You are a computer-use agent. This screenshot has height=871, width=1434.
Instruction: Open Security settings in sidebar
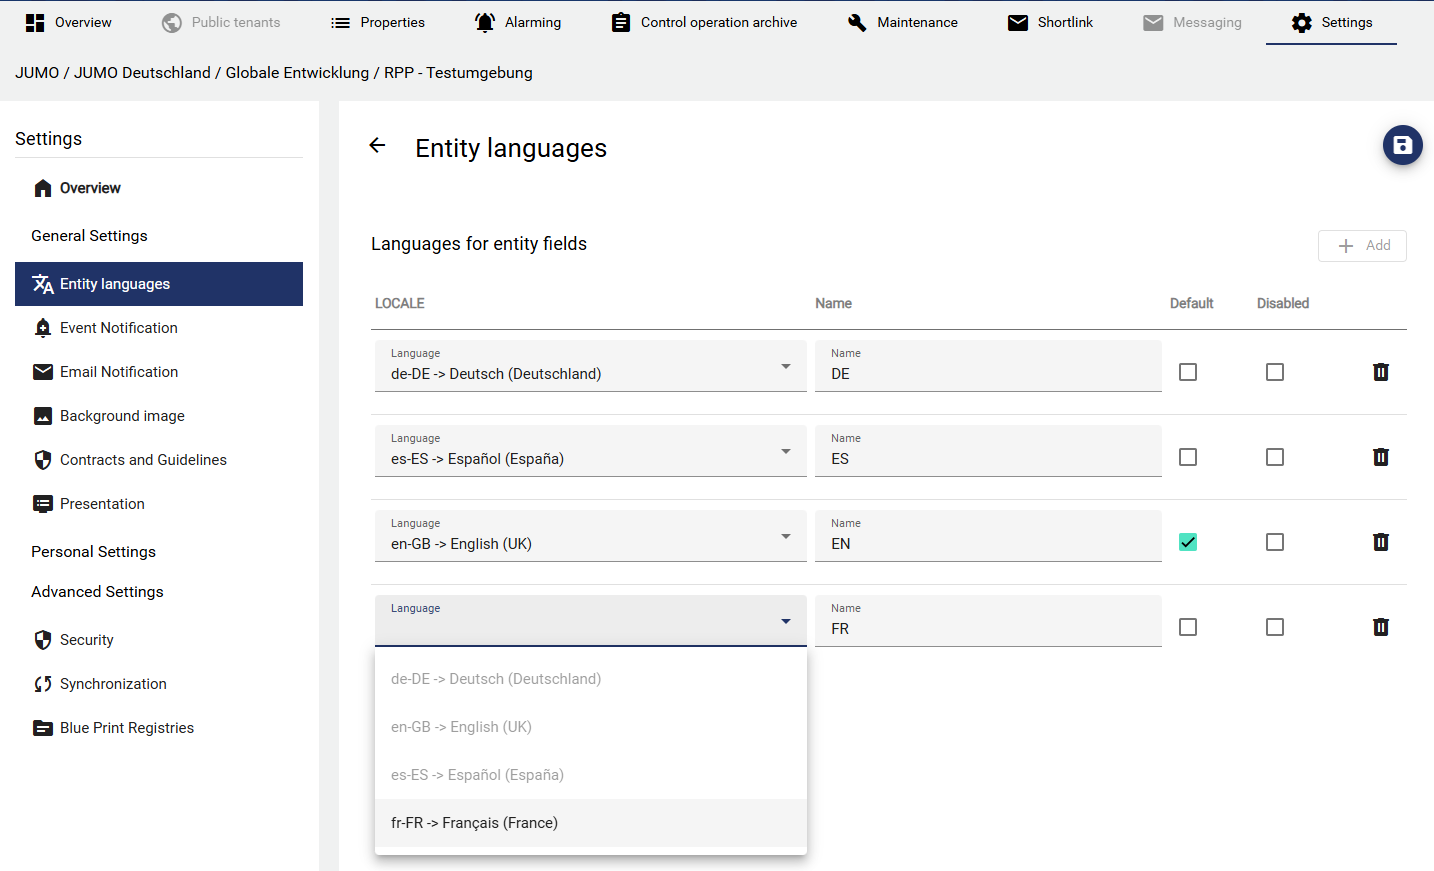click(86, 640)
